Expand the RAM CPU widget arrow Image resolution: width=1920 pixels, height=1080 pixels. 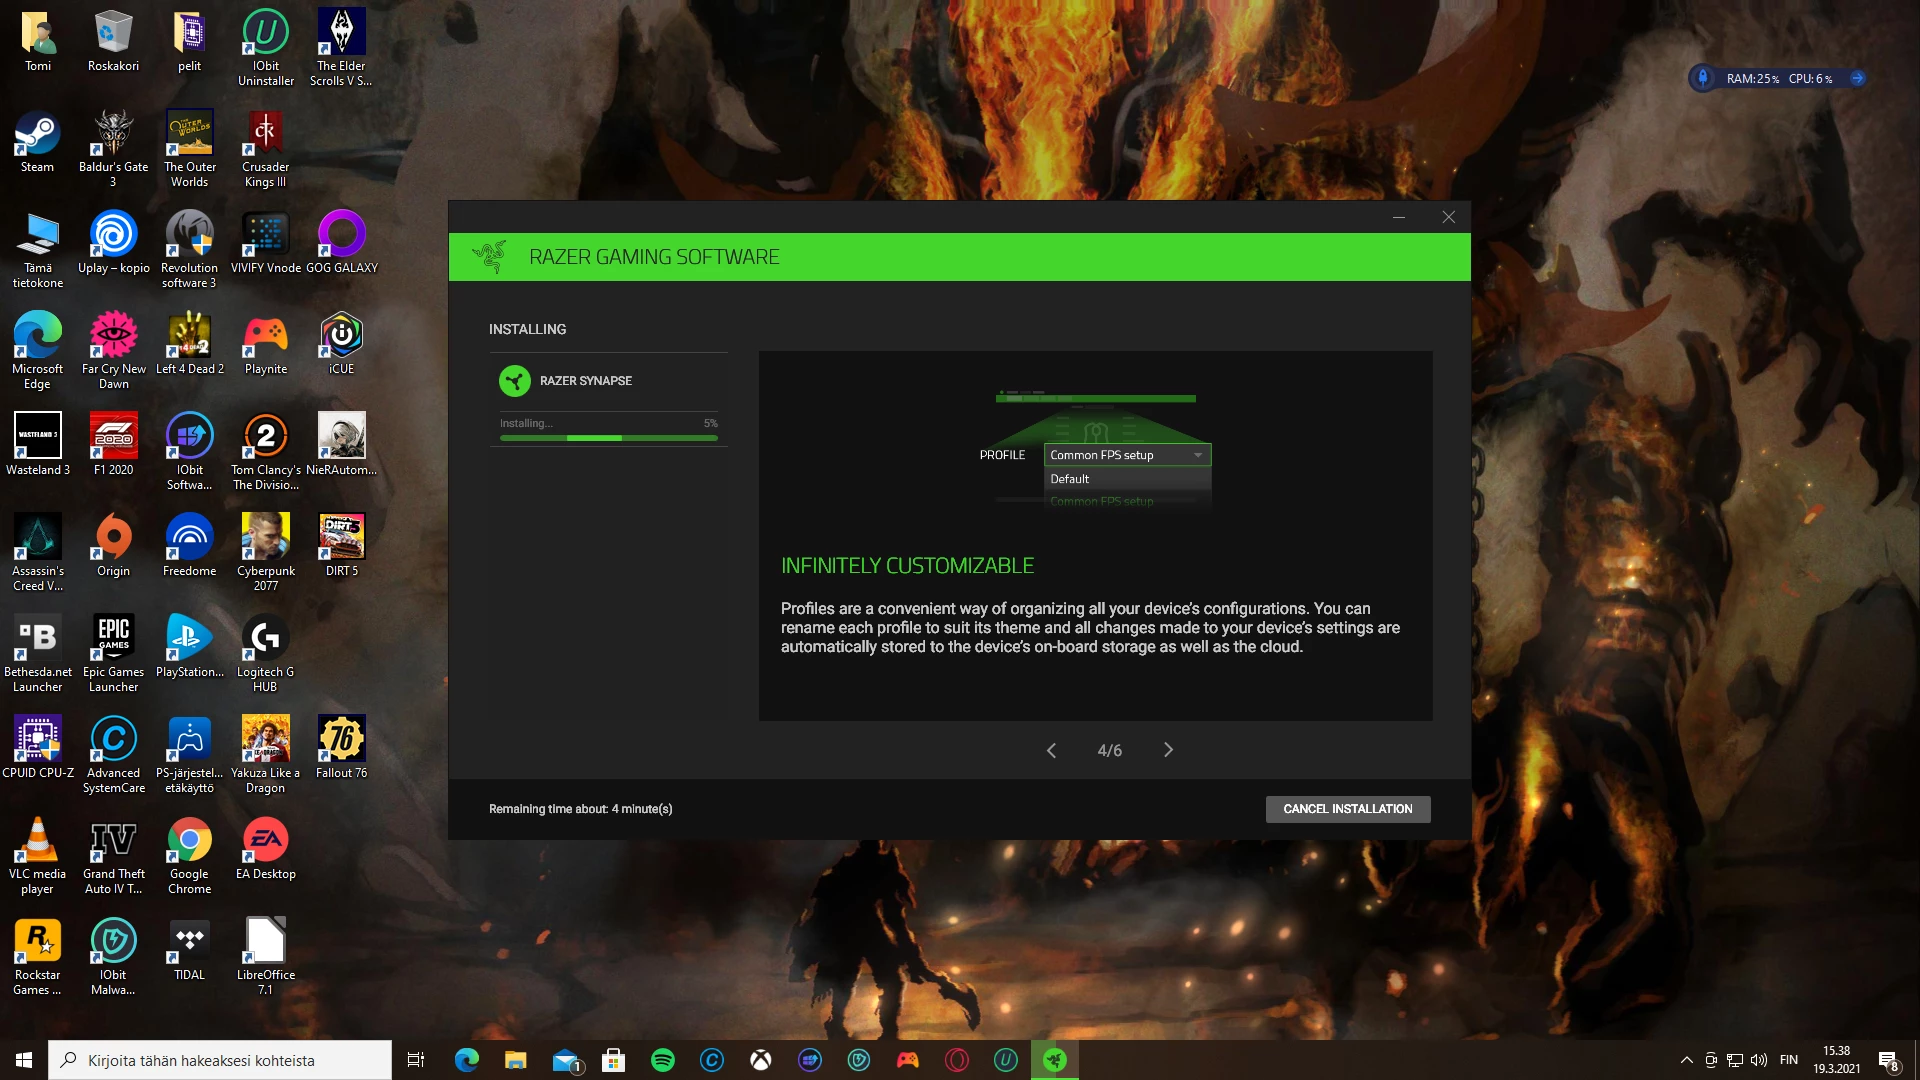click(1857, 78)
